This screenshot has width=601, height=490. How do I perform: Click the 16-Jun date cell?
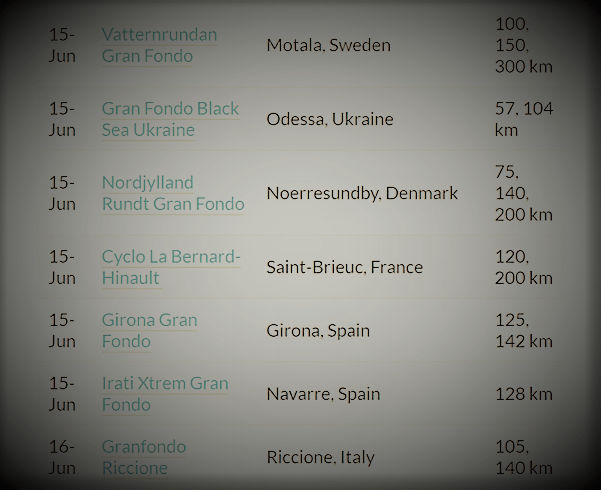point(62,457)
